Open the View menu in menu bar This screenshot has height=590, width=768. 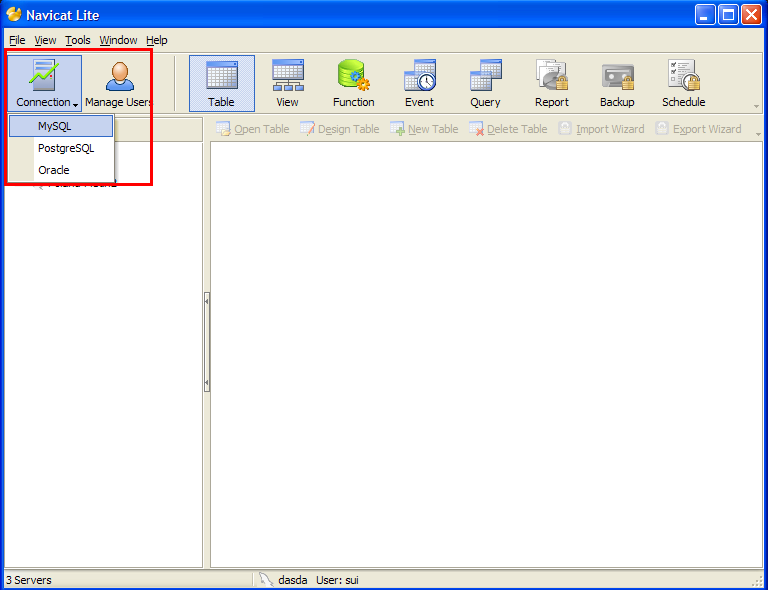45,40
